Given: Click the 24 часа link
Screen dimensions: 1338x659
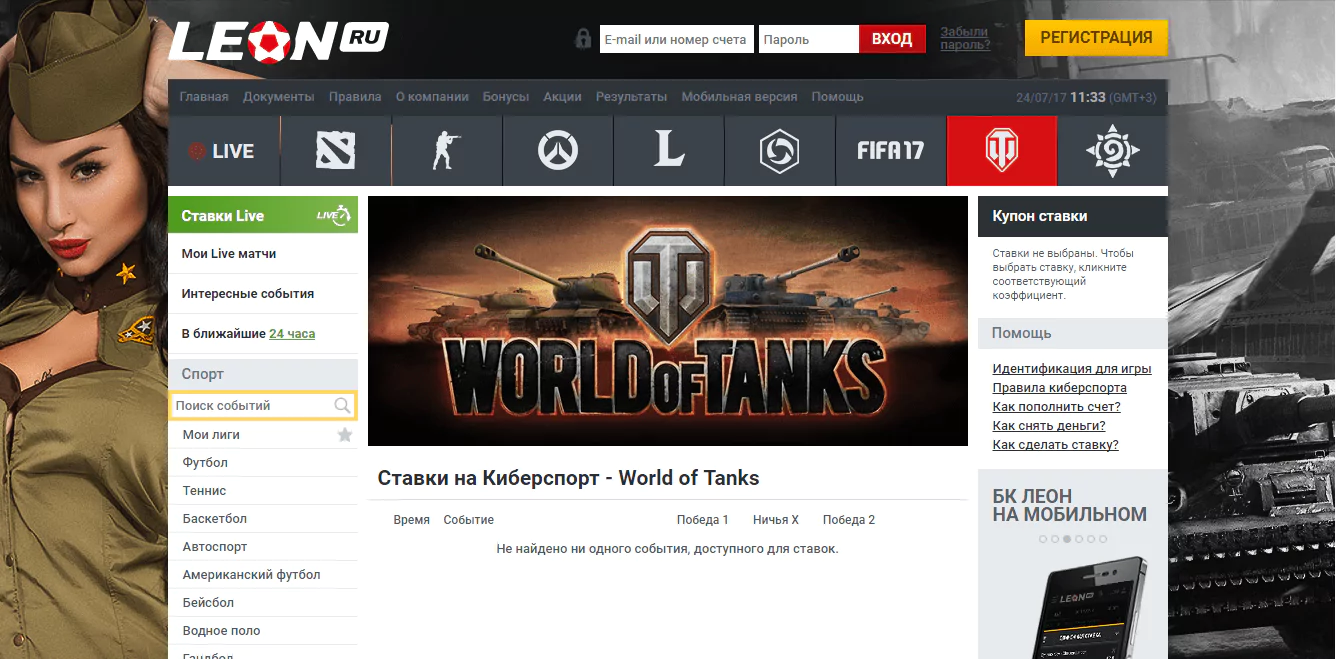Looking at the screenshot, I should (x=292, y=334).
